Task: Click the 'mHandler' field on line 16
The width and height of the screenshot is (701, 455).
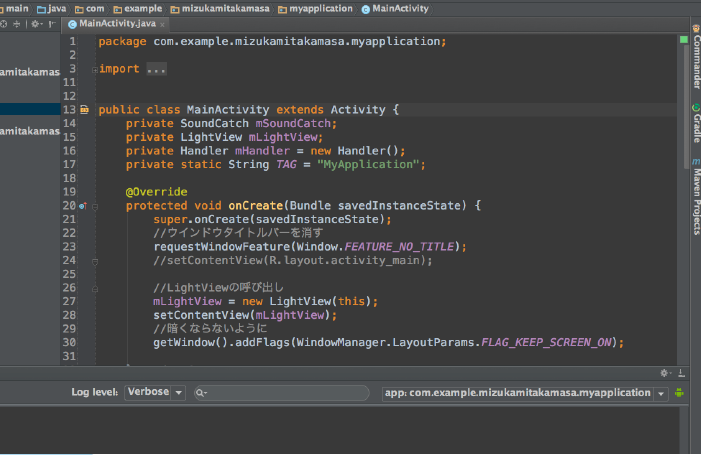Action: pos(262,151)
